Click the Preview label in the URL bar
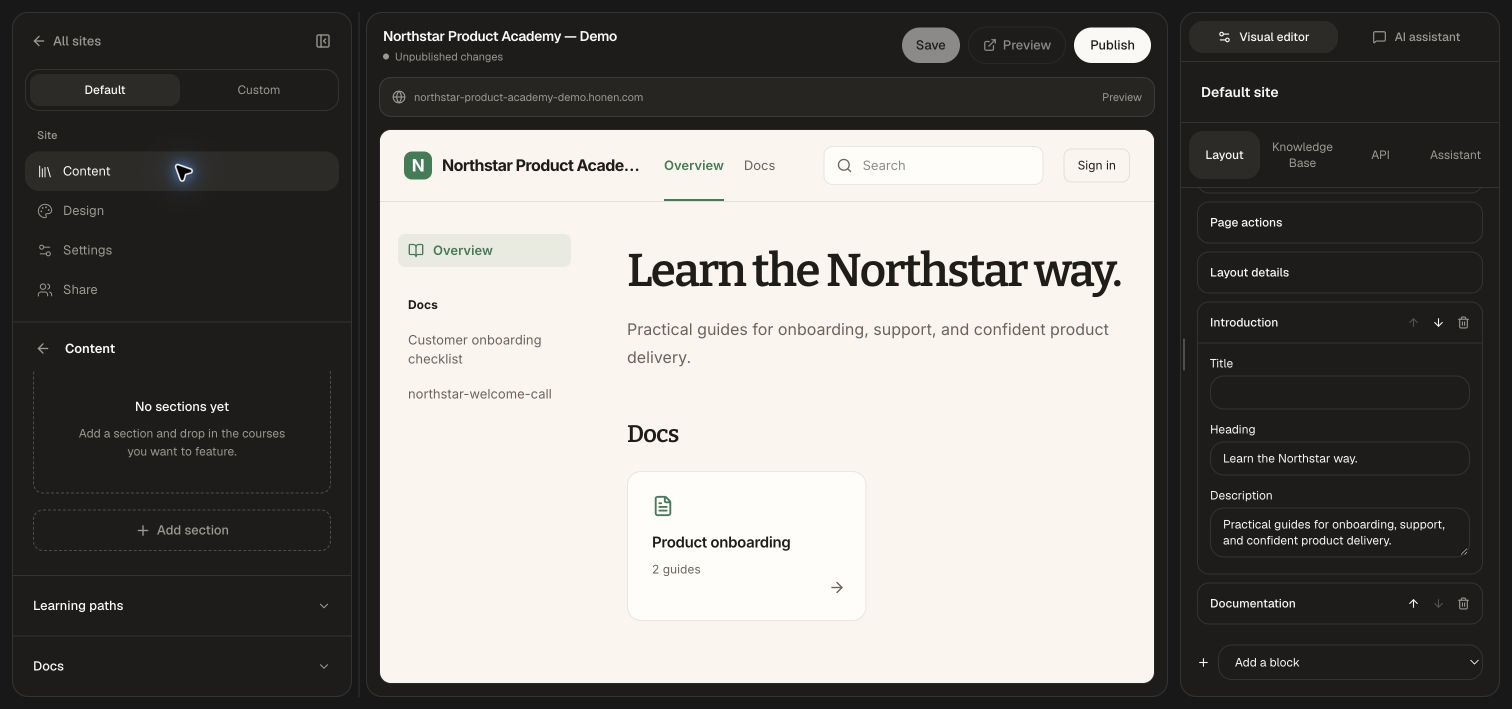The image size is (1512, 709). click(1122, 98)
